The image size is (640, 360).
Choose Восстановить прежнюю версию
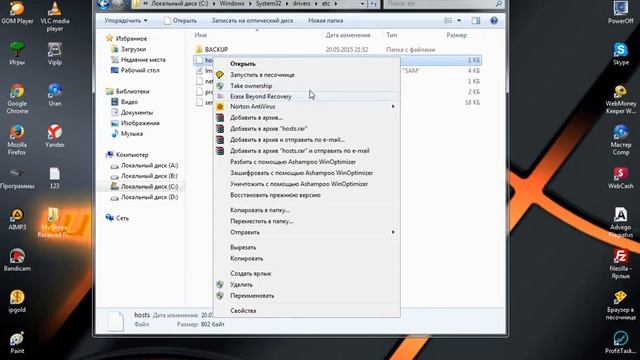coord(307,195)
